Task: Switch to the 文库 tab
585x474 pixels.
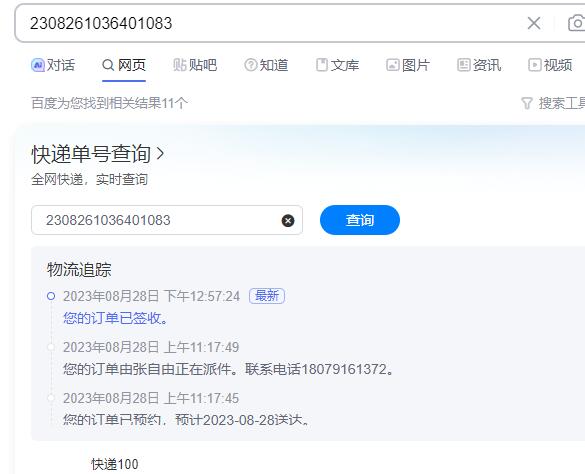Action: pos(337,65)
